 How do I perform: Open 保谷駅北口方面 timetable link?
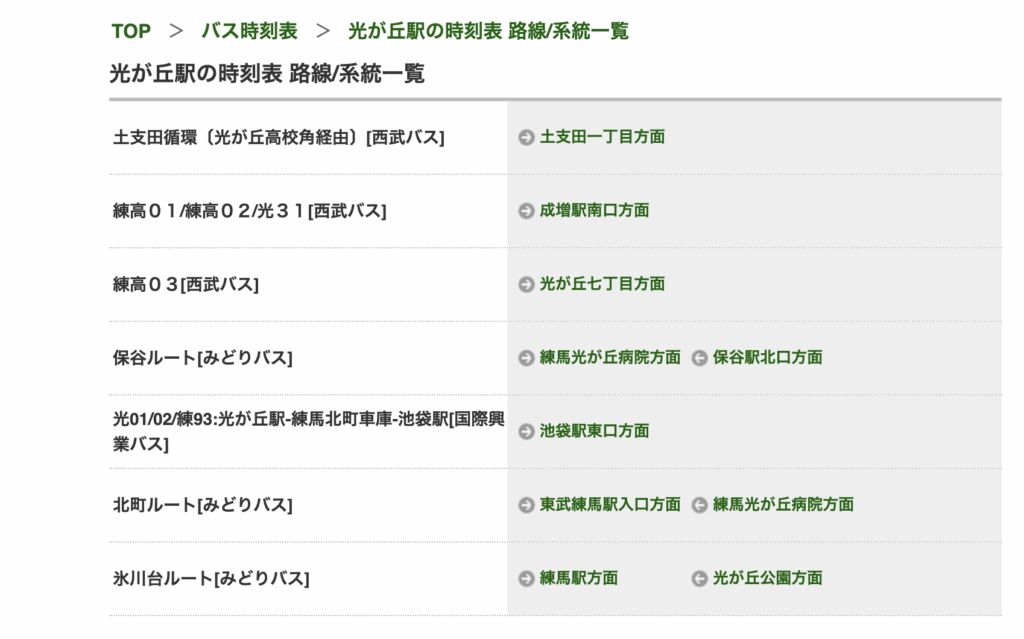pos(767,358)
